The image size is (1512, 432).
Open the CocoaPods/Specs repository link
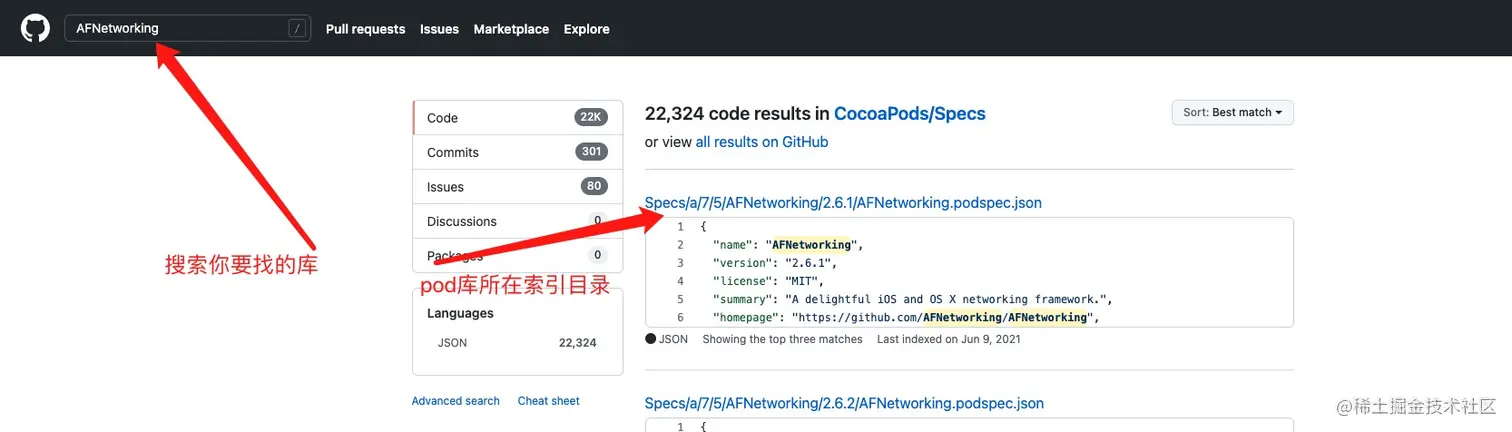[x=910, y=114]
